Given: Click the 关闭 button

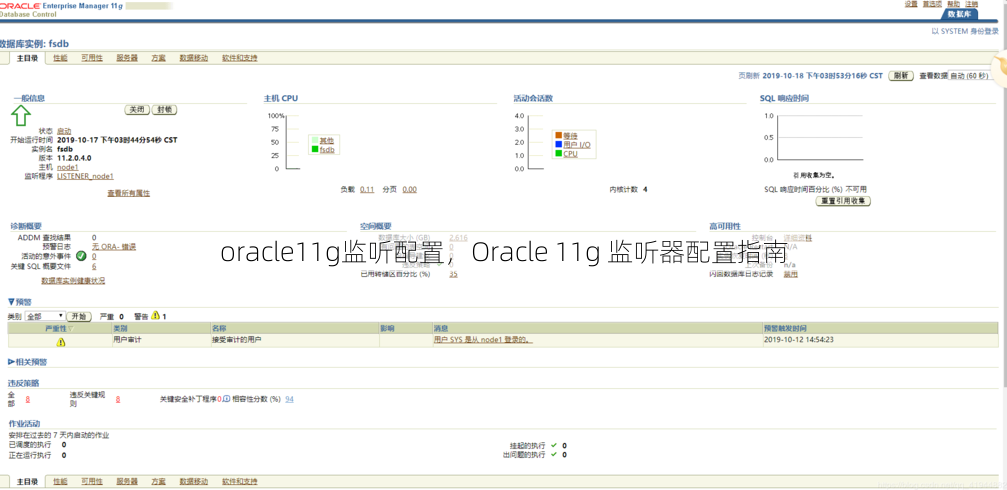Looking at the screenshot, I should click(137, 110).
